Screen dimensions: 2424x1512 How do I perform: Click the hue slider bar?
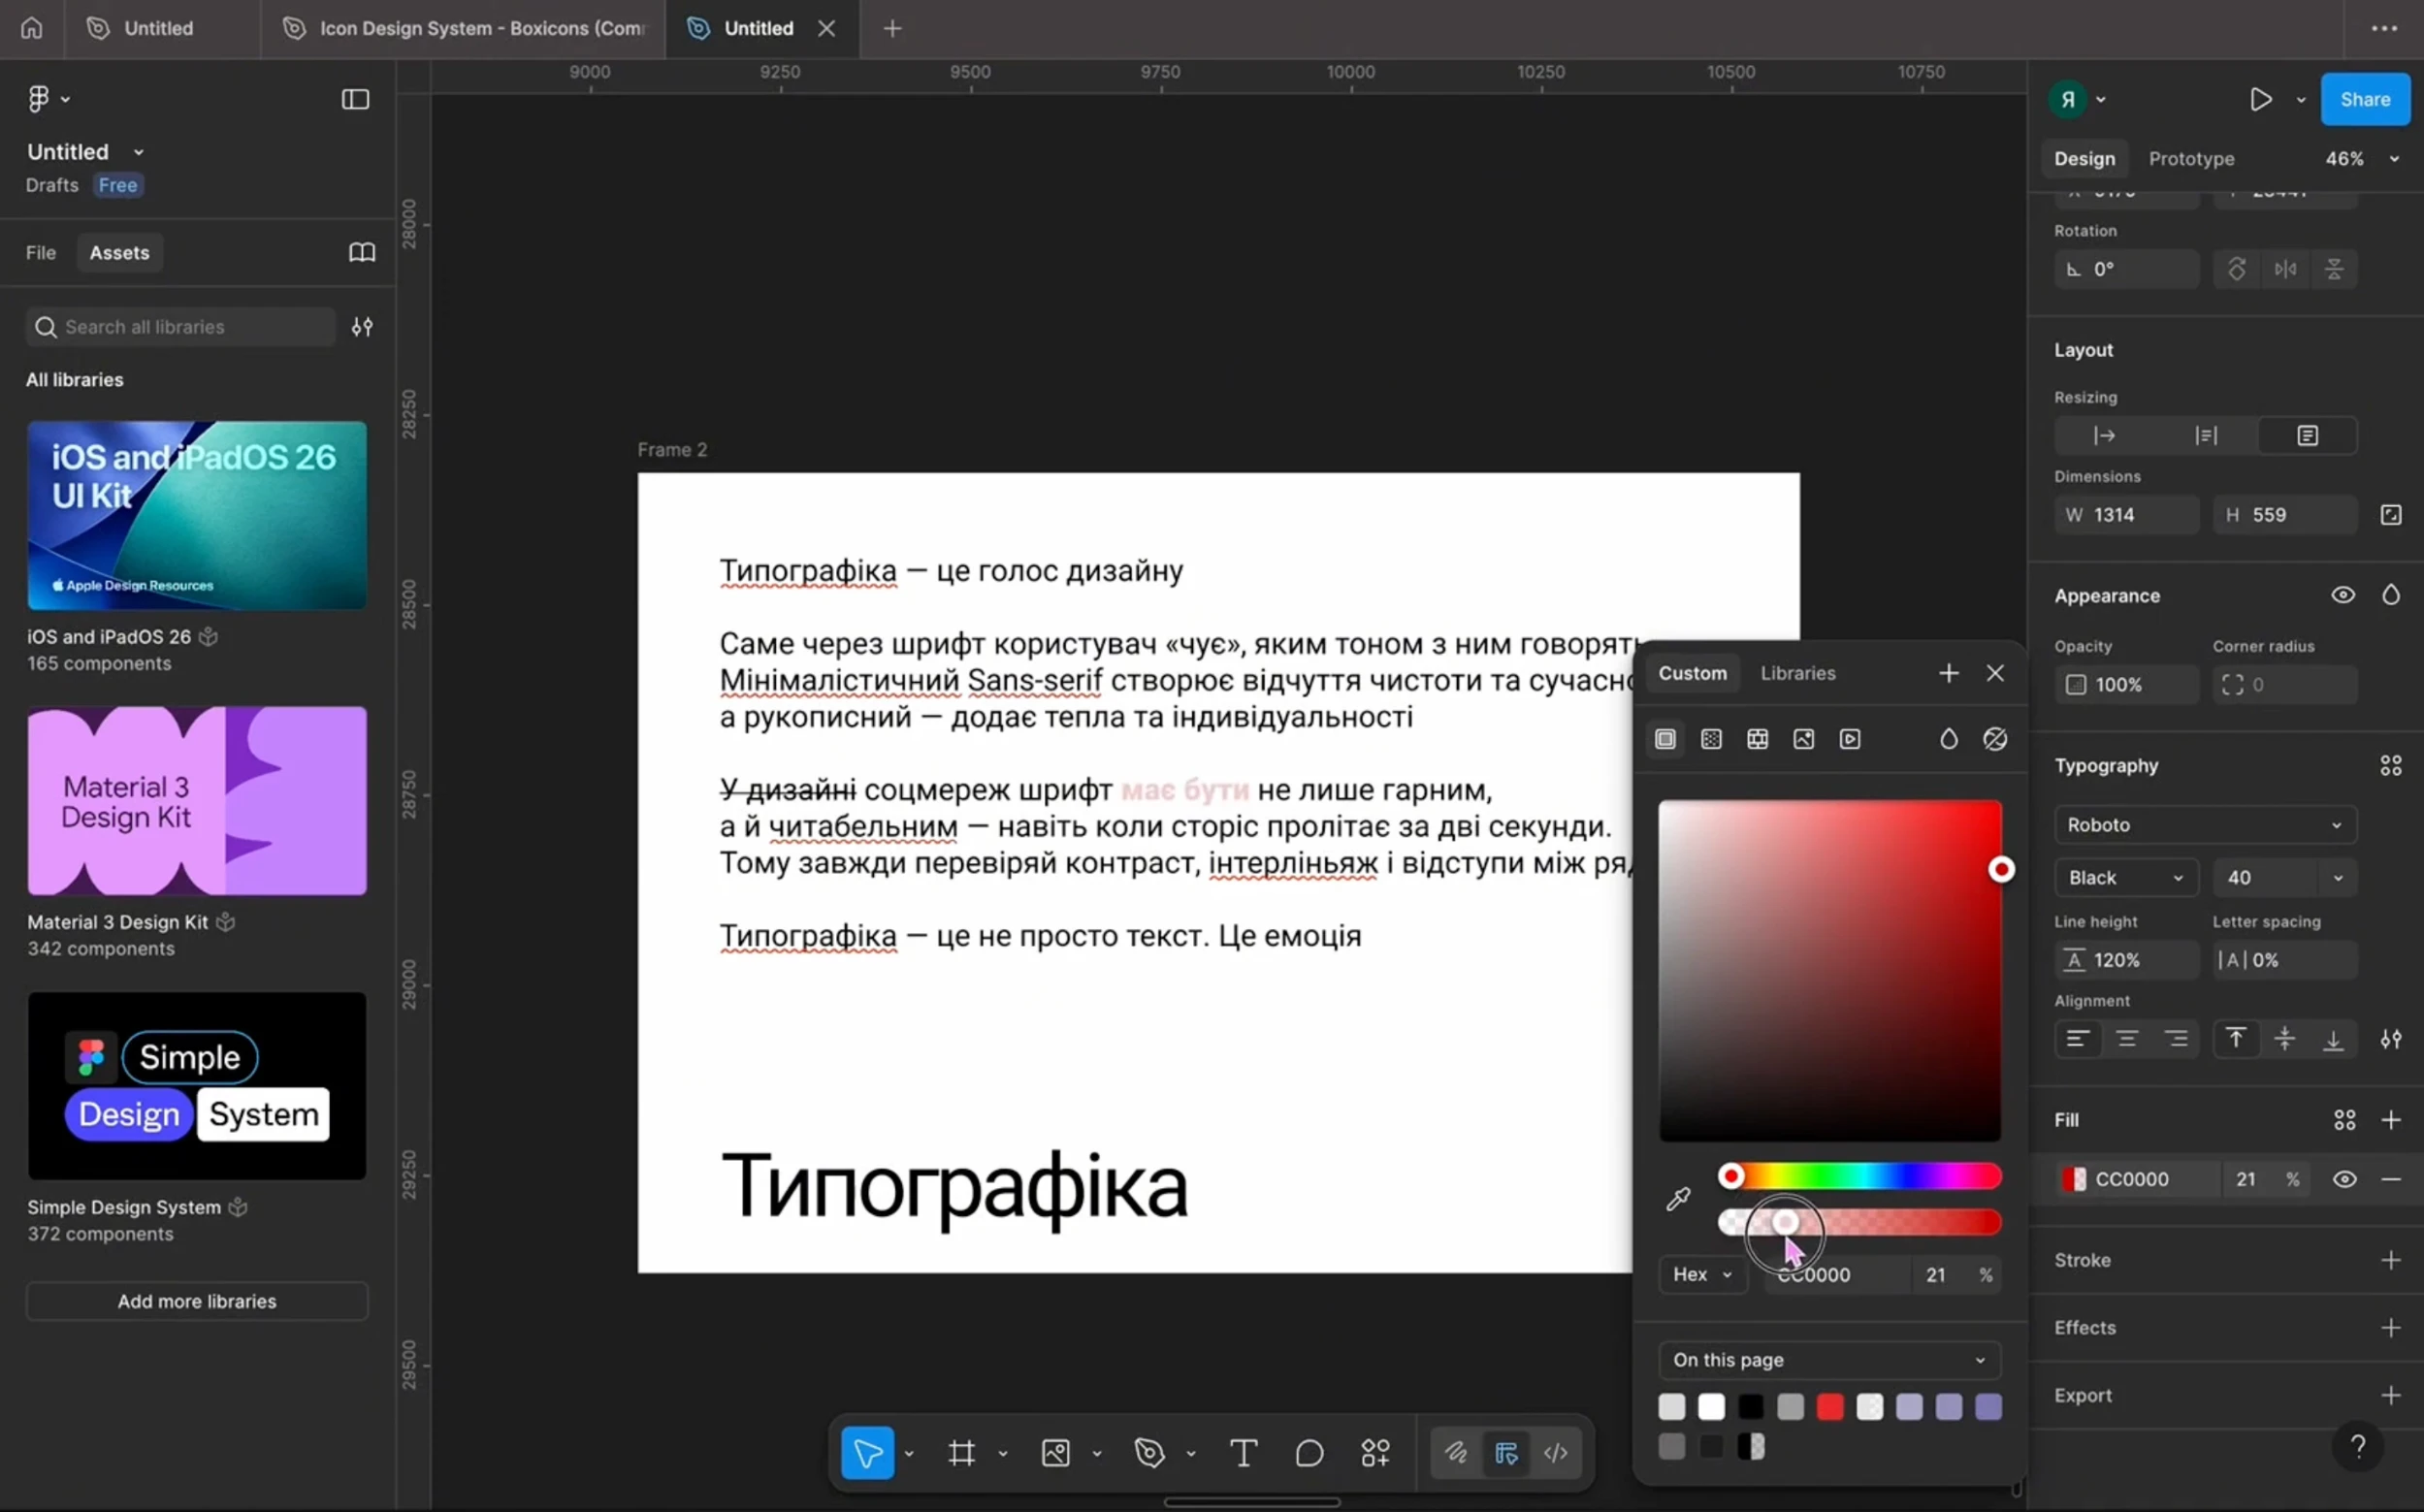tap(1859, 1176)
